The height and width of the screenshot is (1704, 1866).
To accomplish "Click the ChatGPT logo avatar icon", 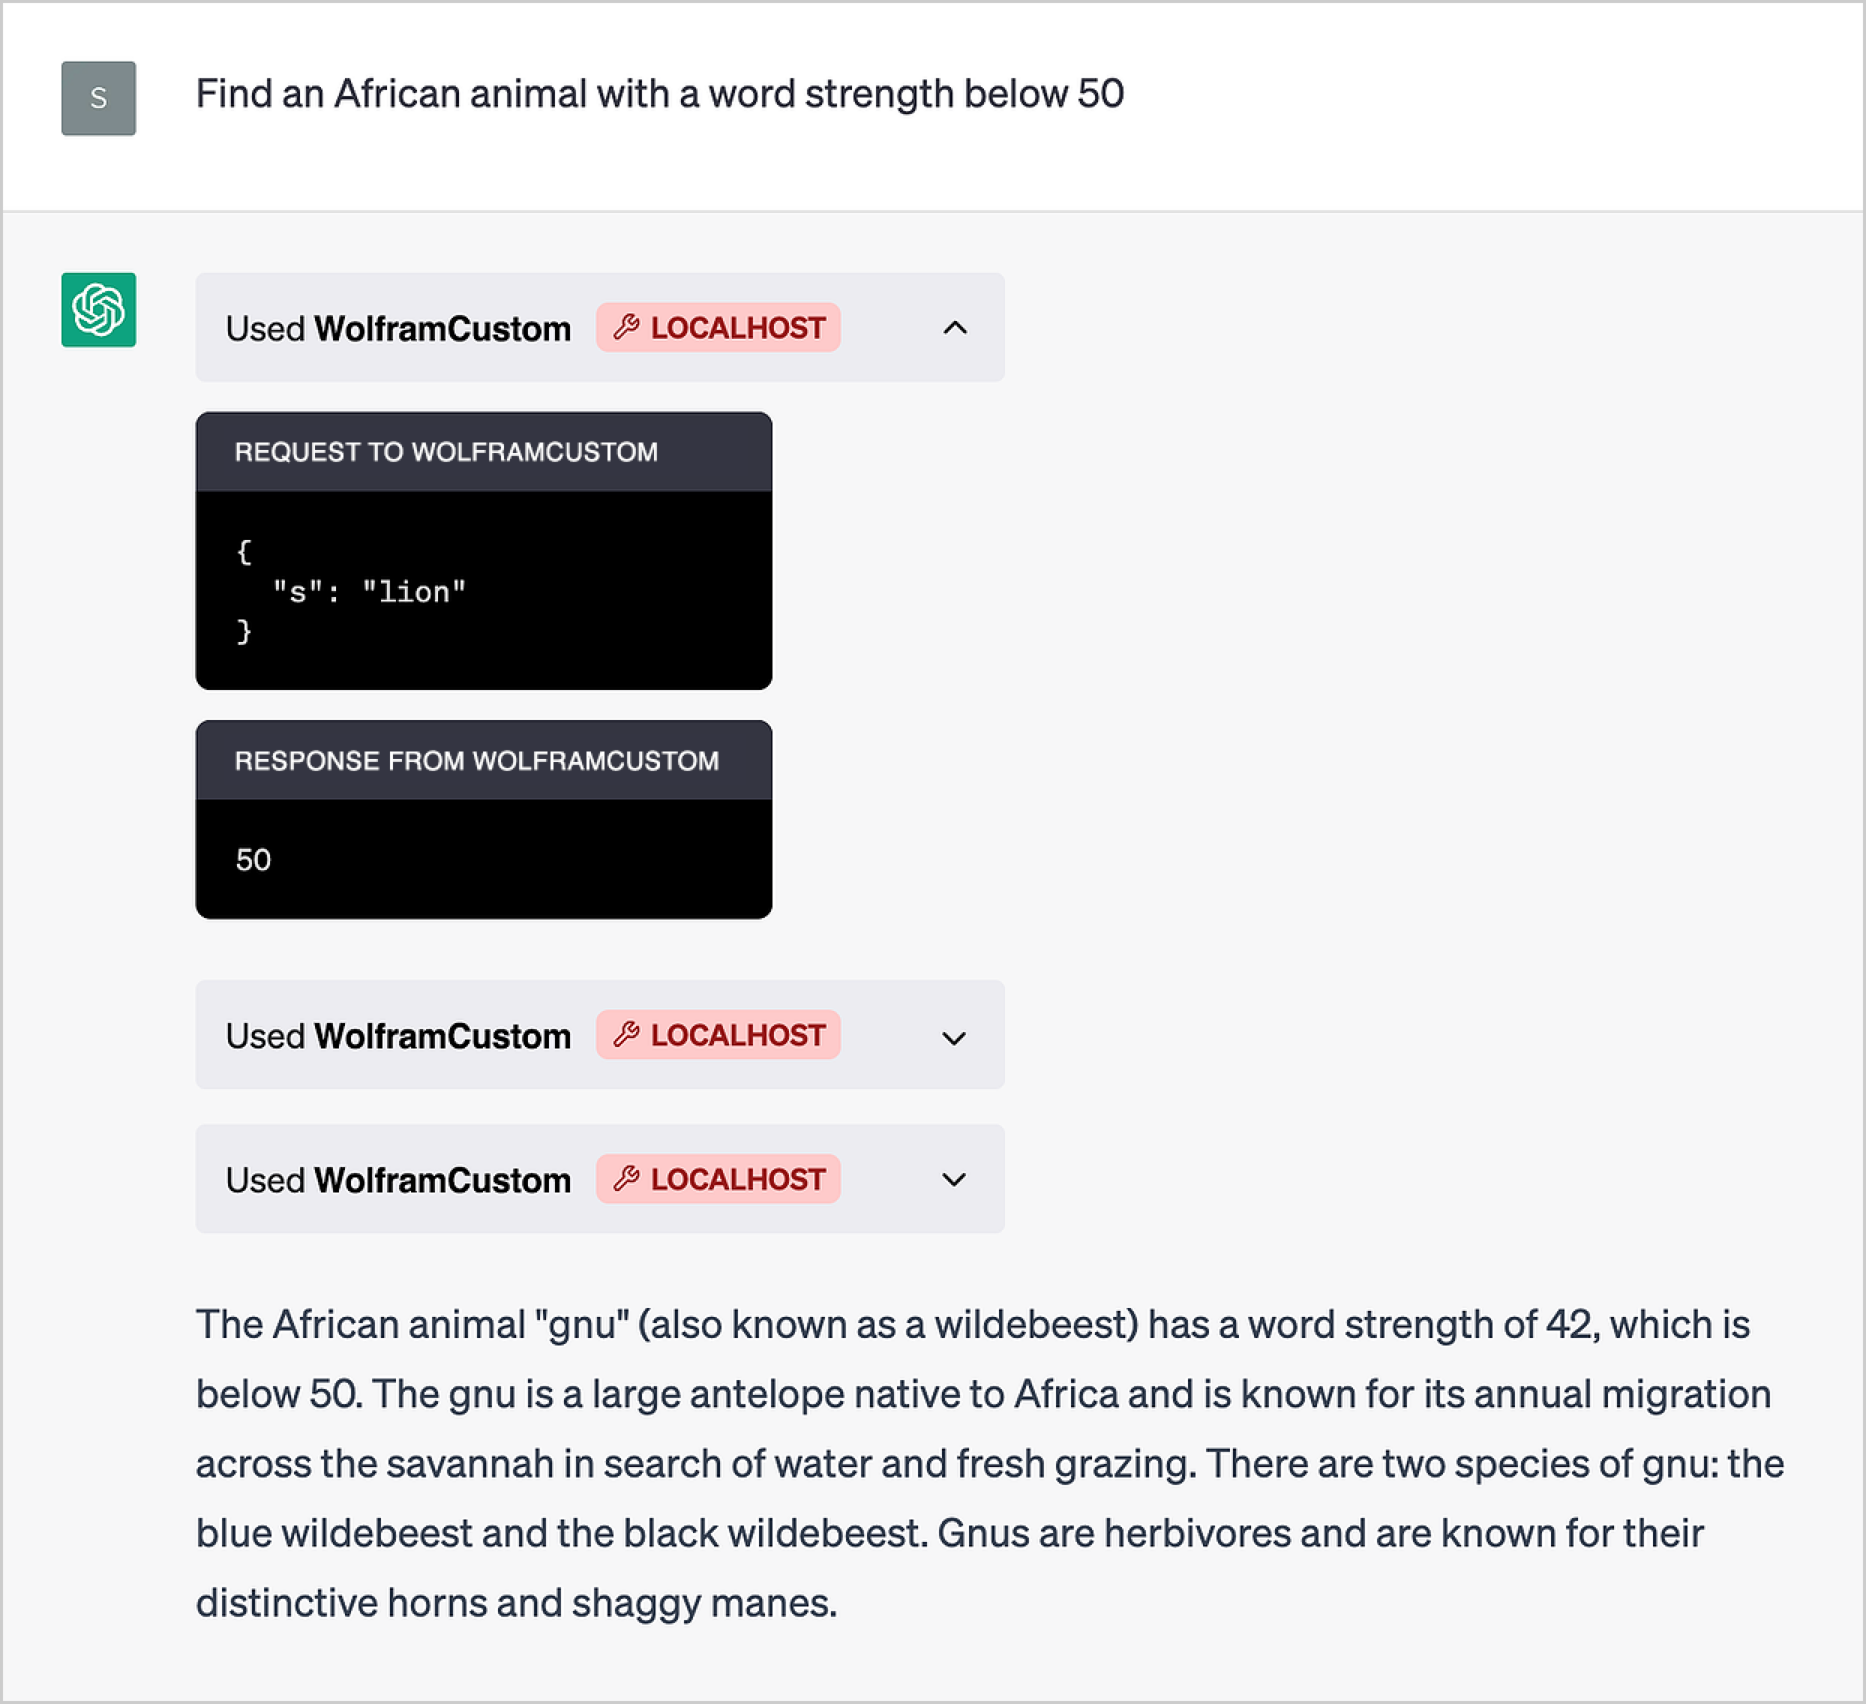I will [98, 310].
